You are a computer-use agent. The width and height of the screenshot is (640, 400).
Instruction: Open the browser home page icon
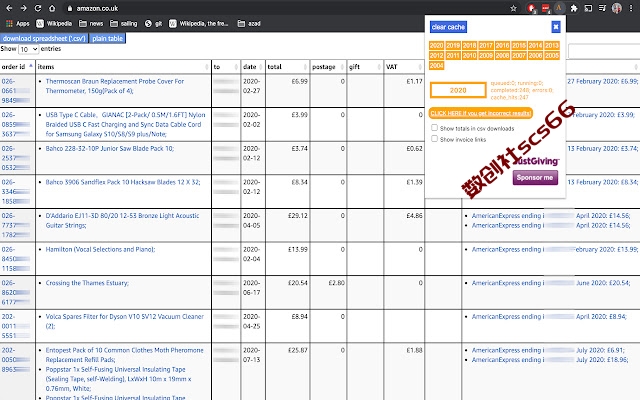click(x=52, y=8)
